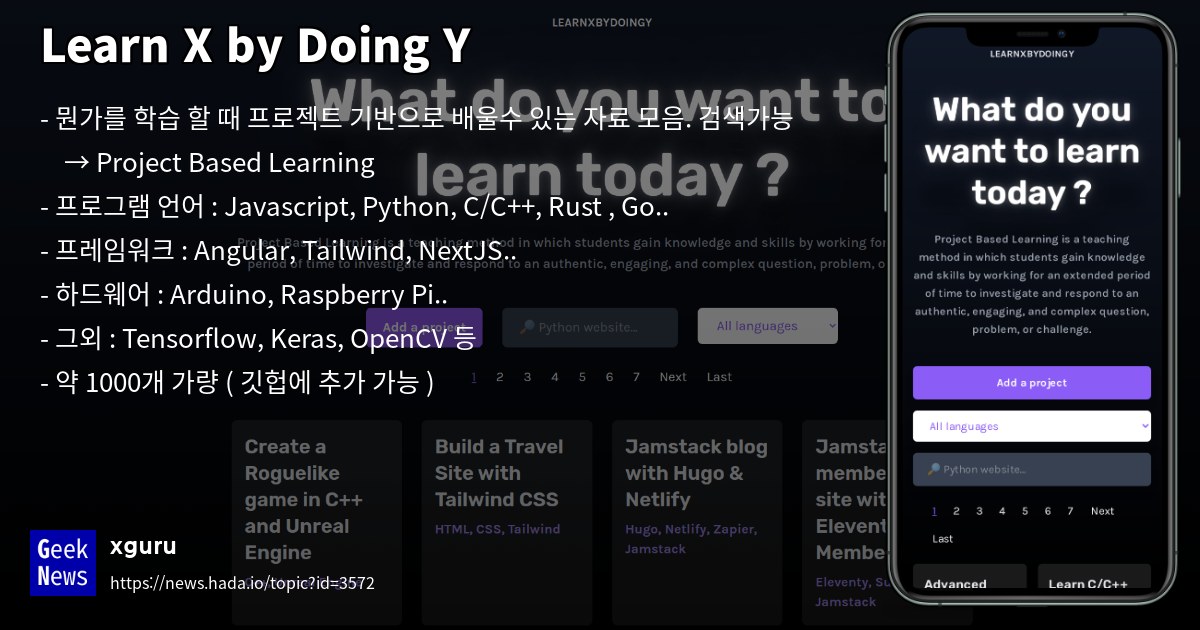
Task: Click the Add a project button
Action: tap(423, 326)
